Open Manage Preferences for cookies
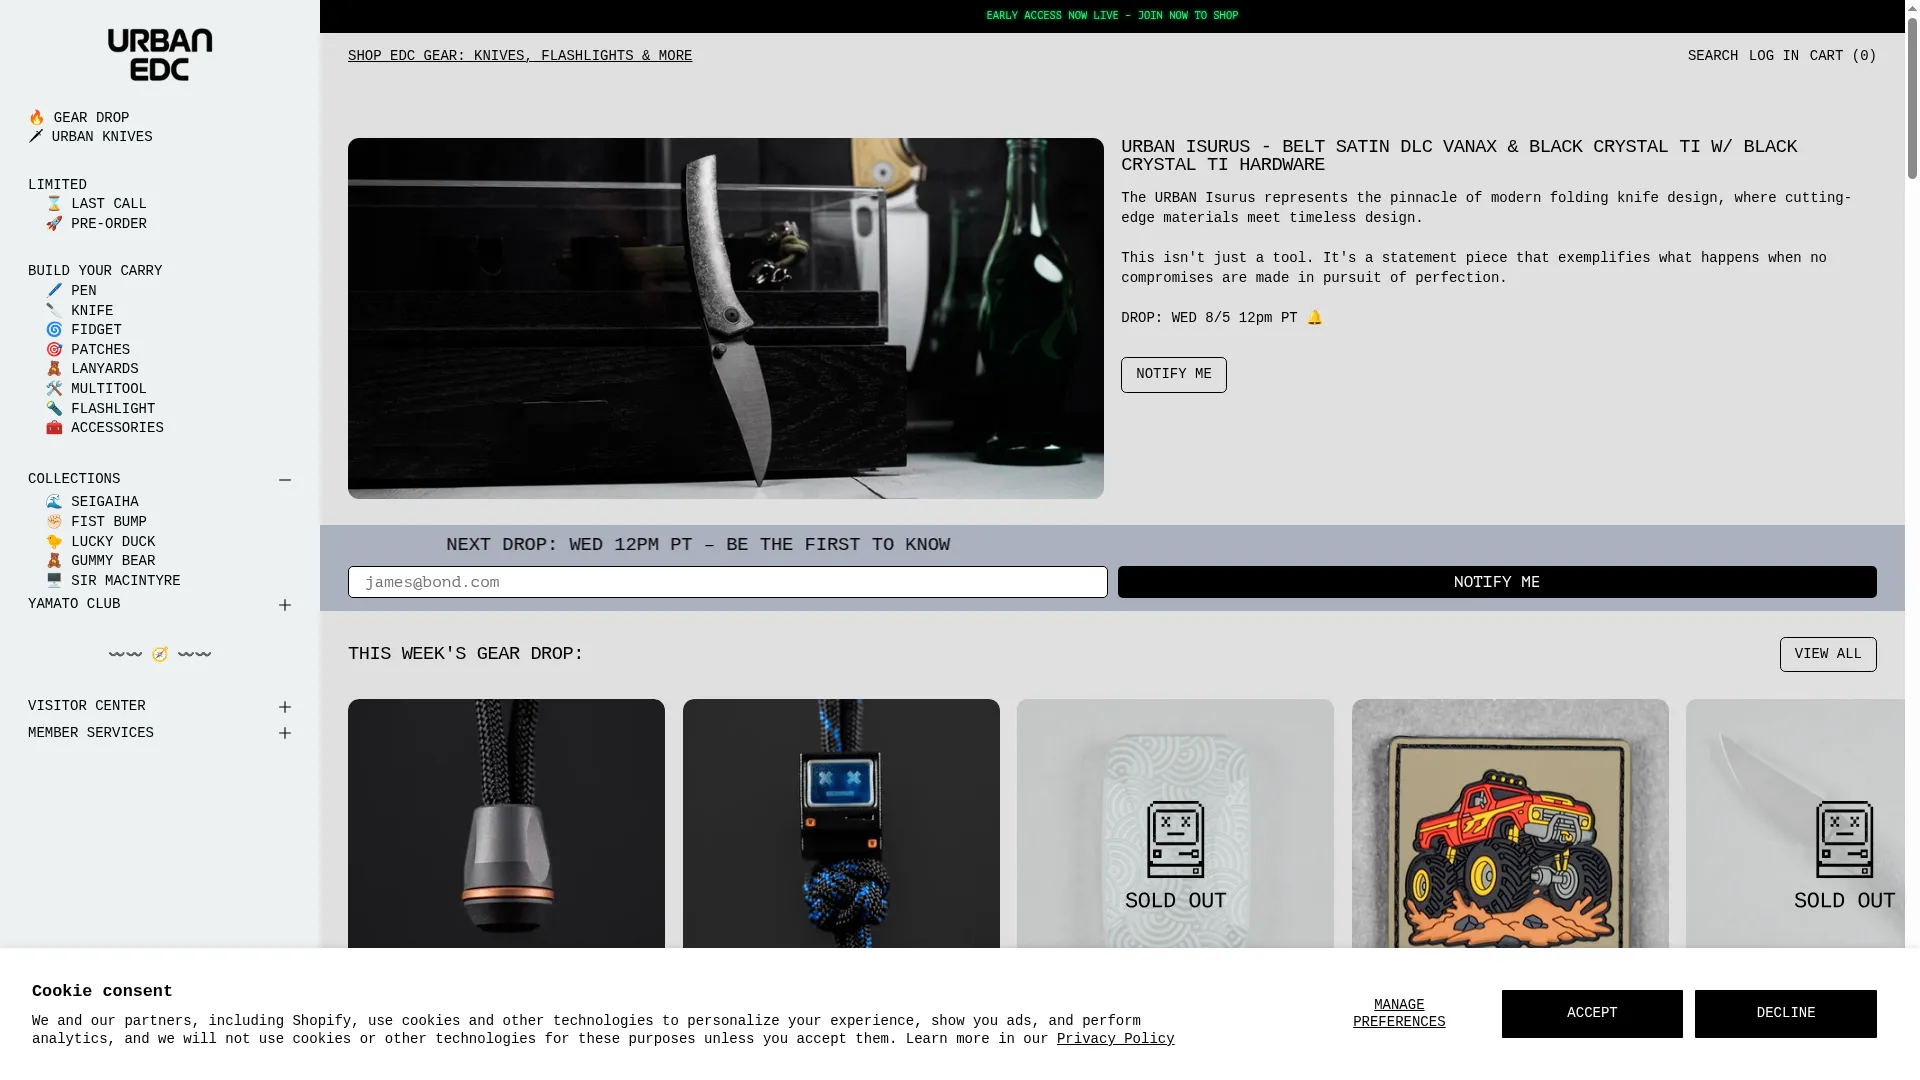Screen dimensions: 1920x1080 [x=1398, y=1013]
